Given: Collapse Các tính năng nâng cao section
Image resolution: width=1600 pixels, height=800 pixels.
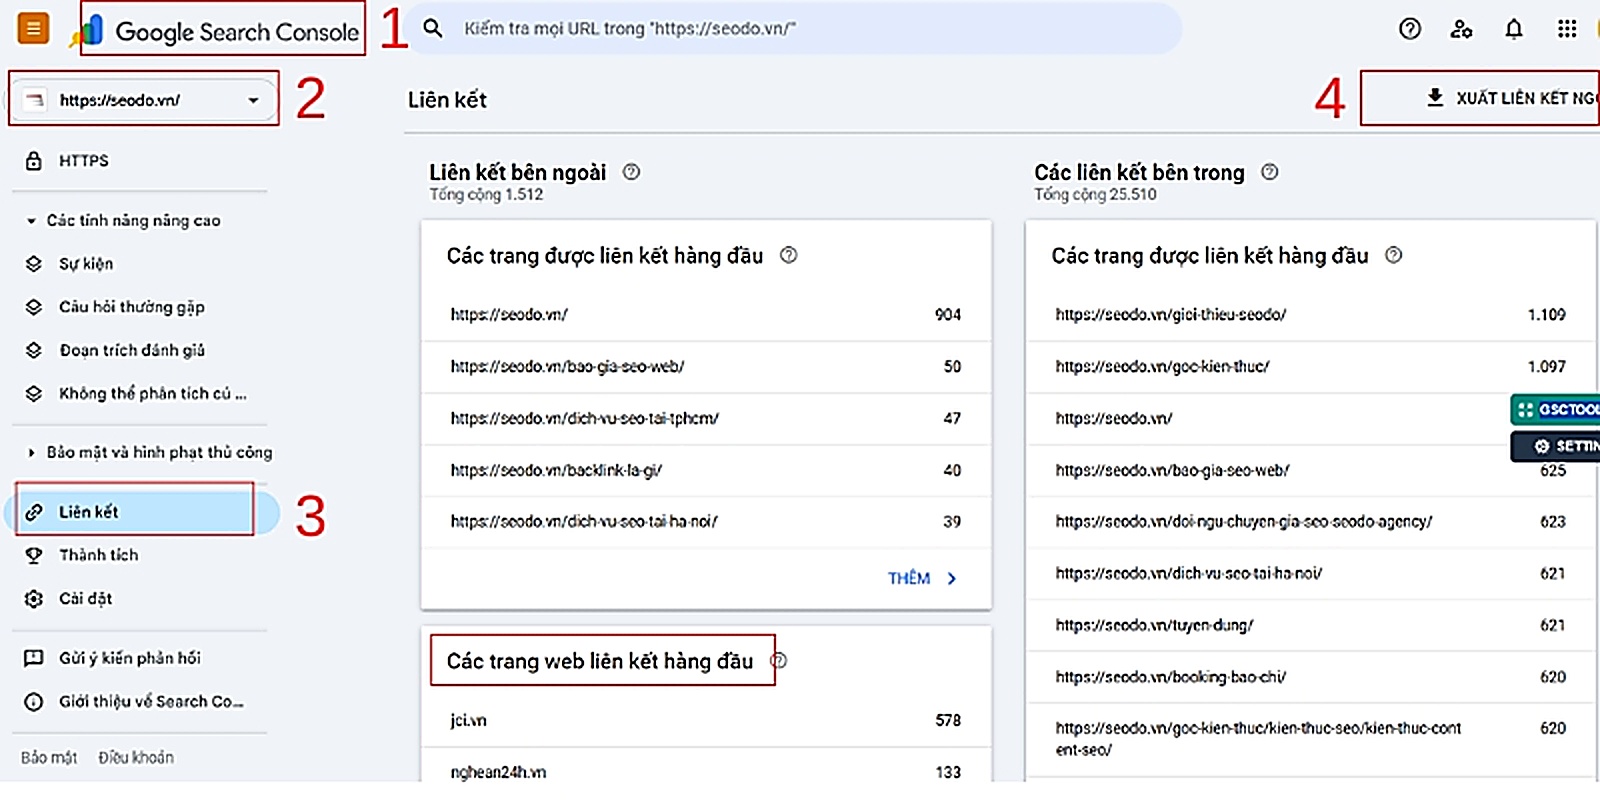Looking at the screenshot, I should point(32,221).
